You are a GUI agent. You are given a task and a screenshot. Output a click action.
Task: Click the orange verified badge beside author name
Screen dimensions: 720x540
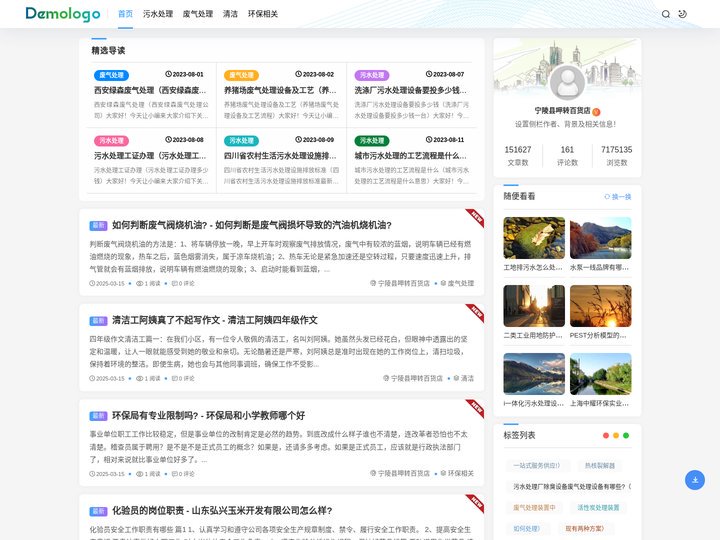596,112
